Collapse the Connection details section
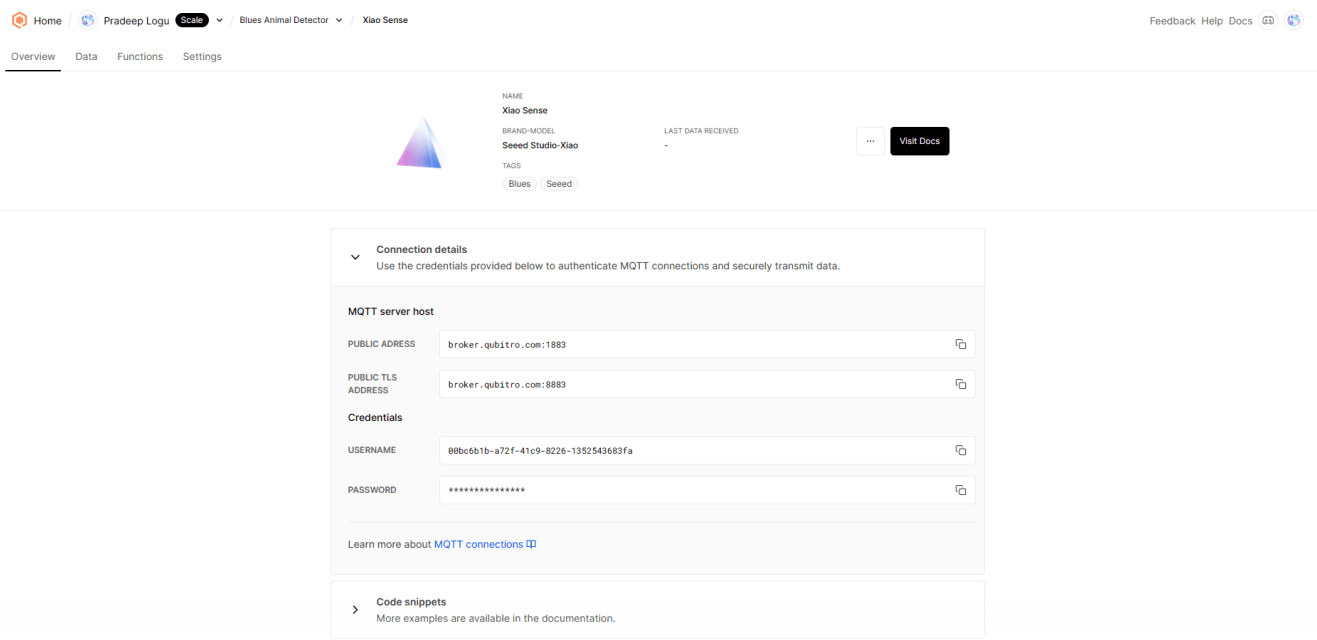This screenshot has height=640, width=1317. pyautogui.click(x=355, y=257)
